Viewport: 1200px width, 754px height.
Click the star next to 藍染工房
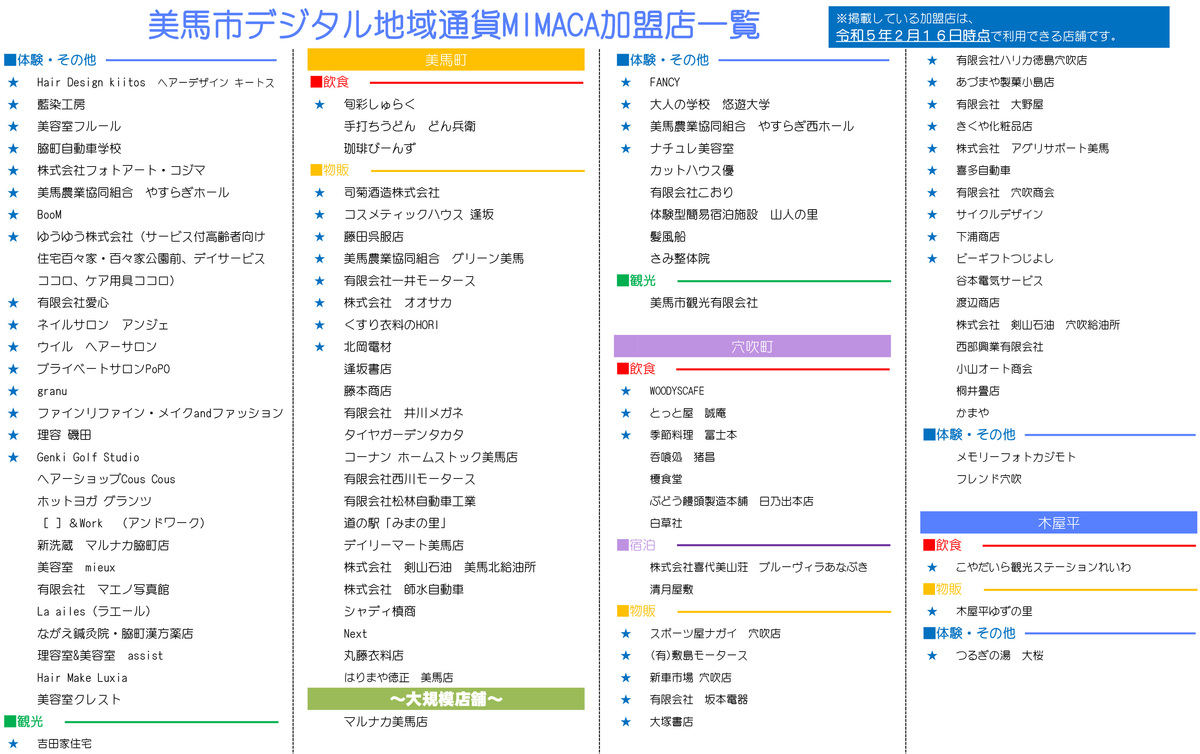(x=13, y=104)
